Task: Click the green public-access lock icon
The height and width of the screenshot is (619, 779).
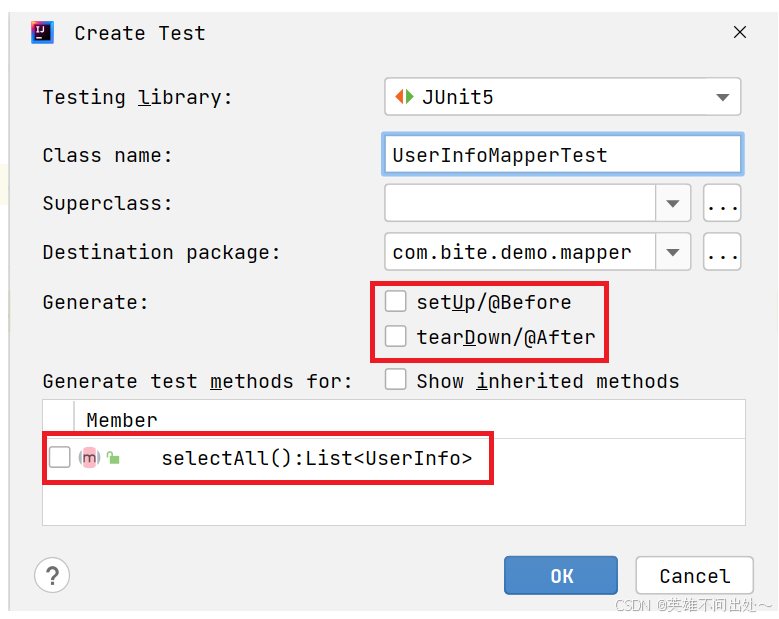Action: pyautogui.click(x=113, y=458)
